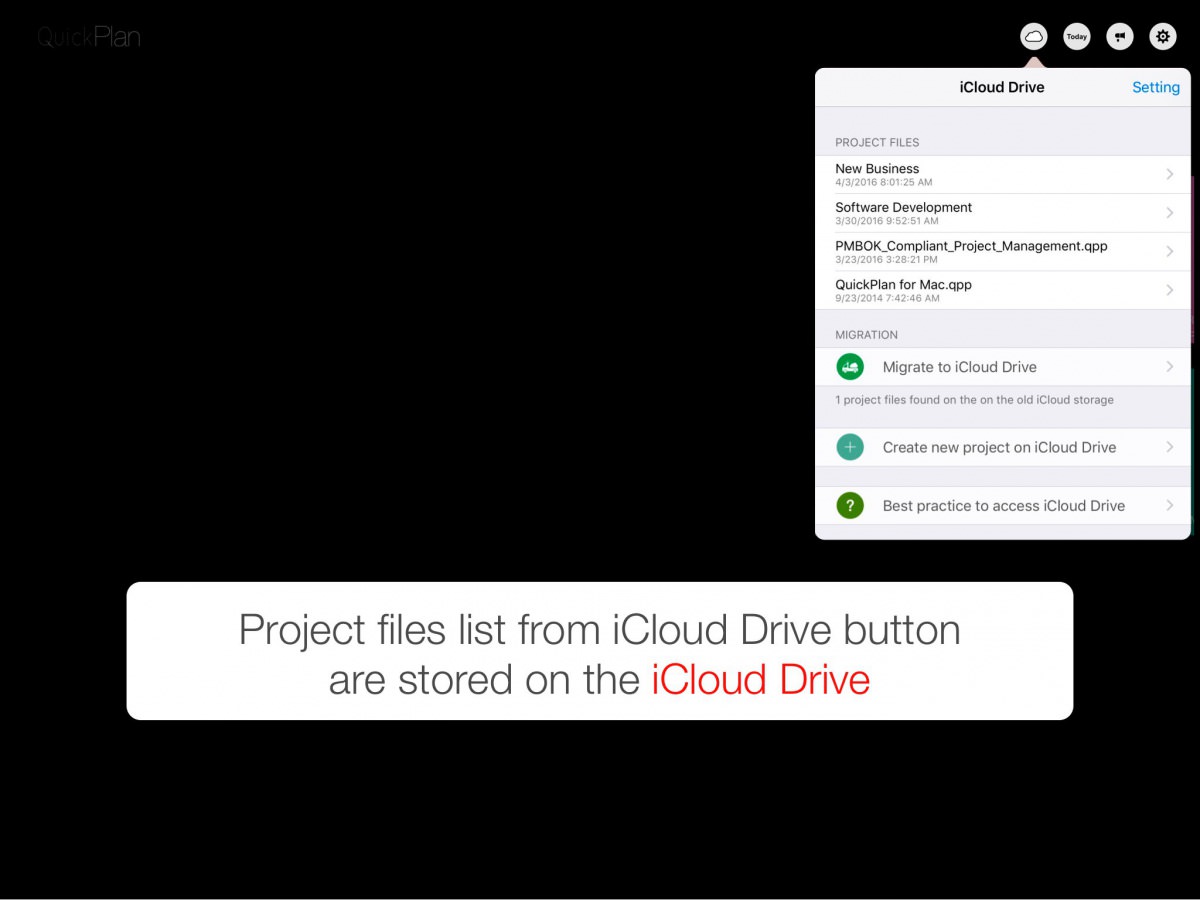
Task: Tap the teal plus icon
Action: coord(850,447)
